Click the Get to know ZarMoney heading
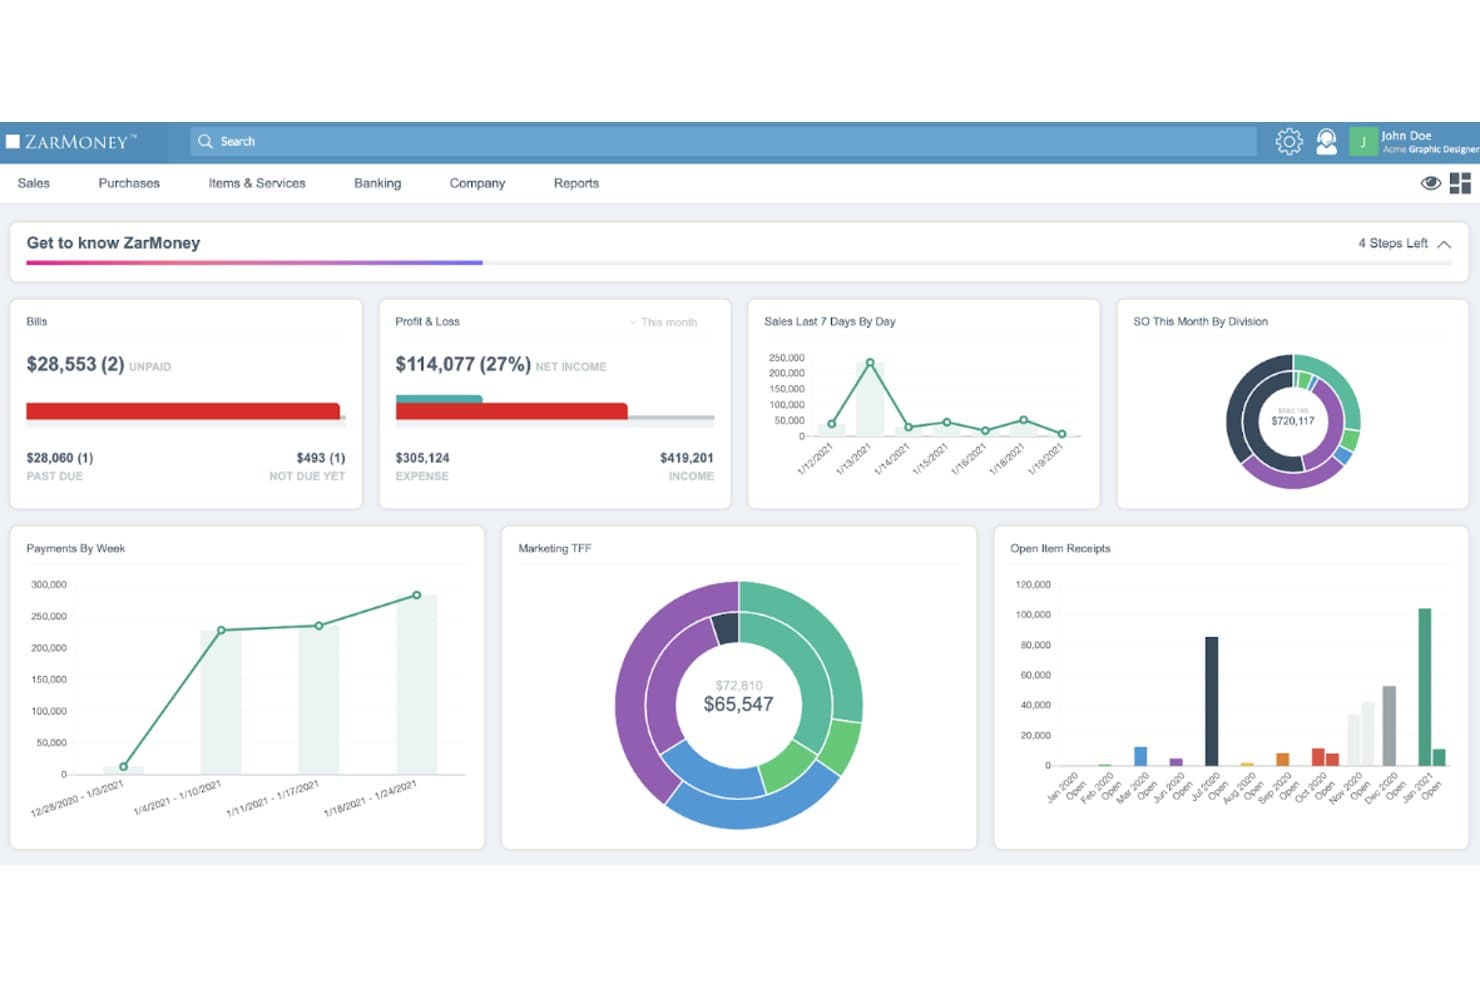1480x987 pixels. (113, 243)
